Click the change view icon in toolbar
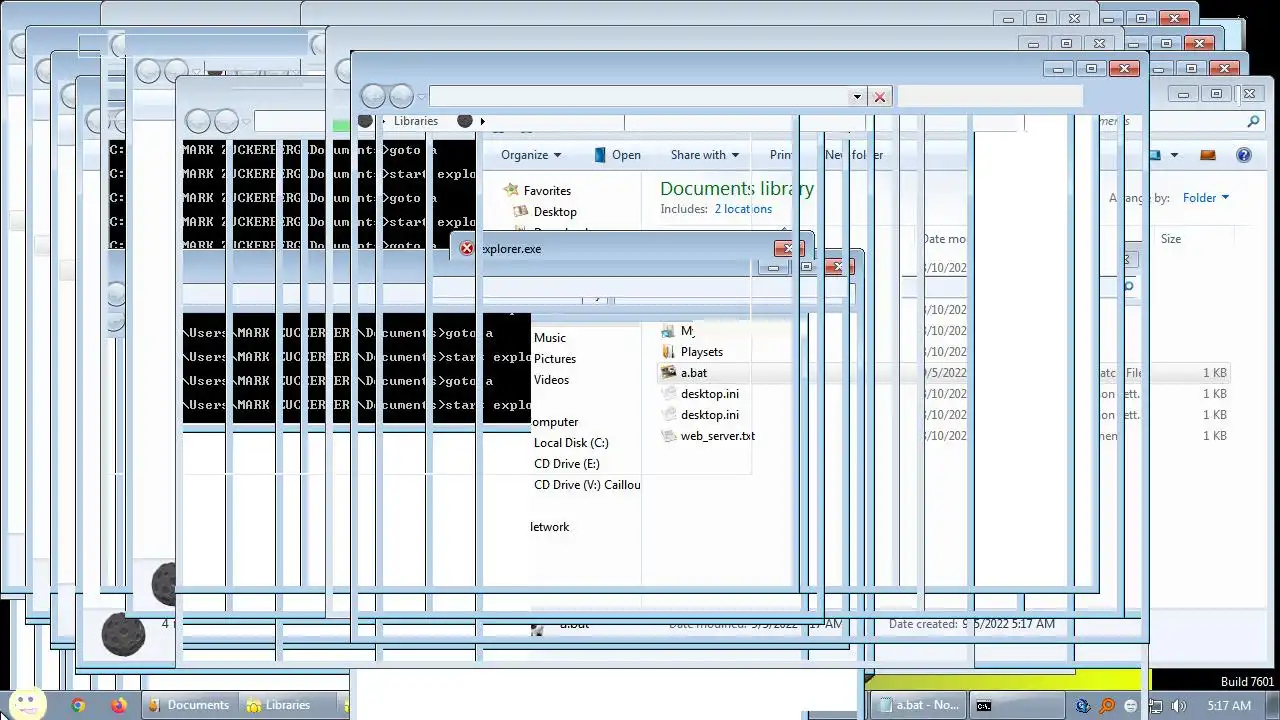The height and width of the screenshot is (720, 1280). pos(1155,155)
